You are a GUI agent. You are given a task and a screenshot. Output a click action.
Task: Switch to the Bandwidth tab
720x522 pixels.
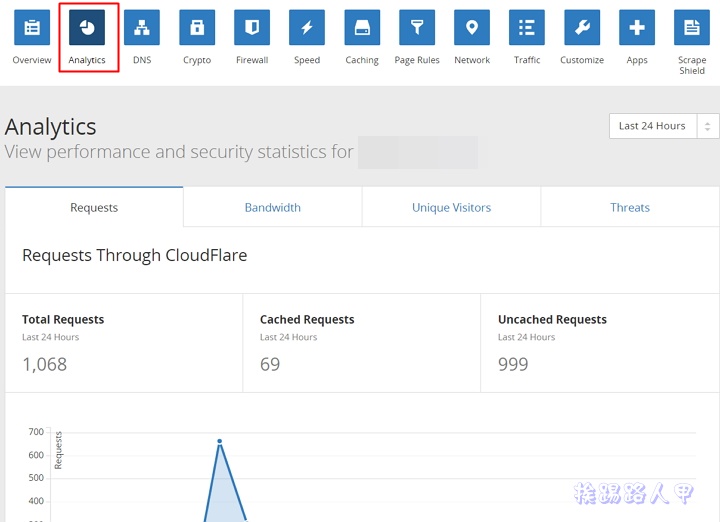click(x=273, y=208)
